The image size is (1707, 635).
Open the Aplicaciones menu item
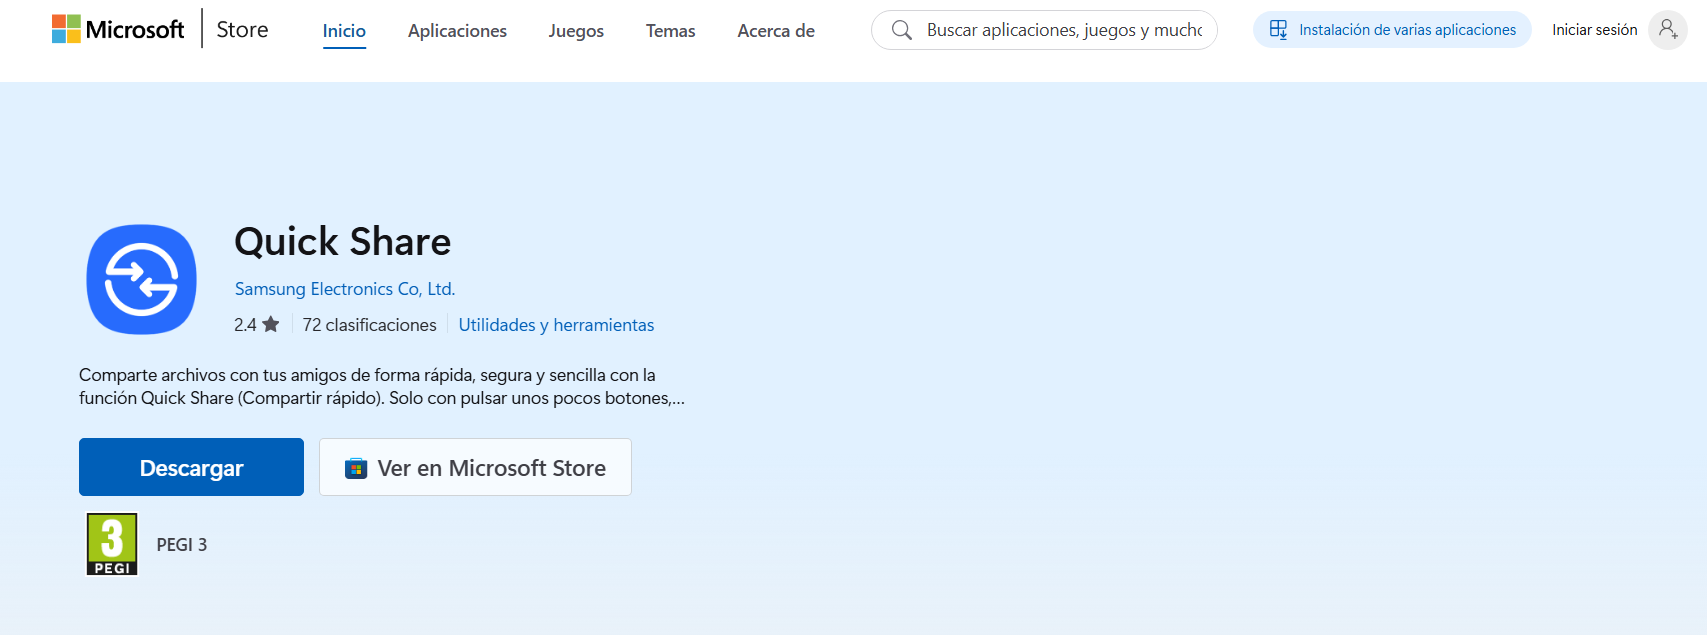click(x=457, y=31)
